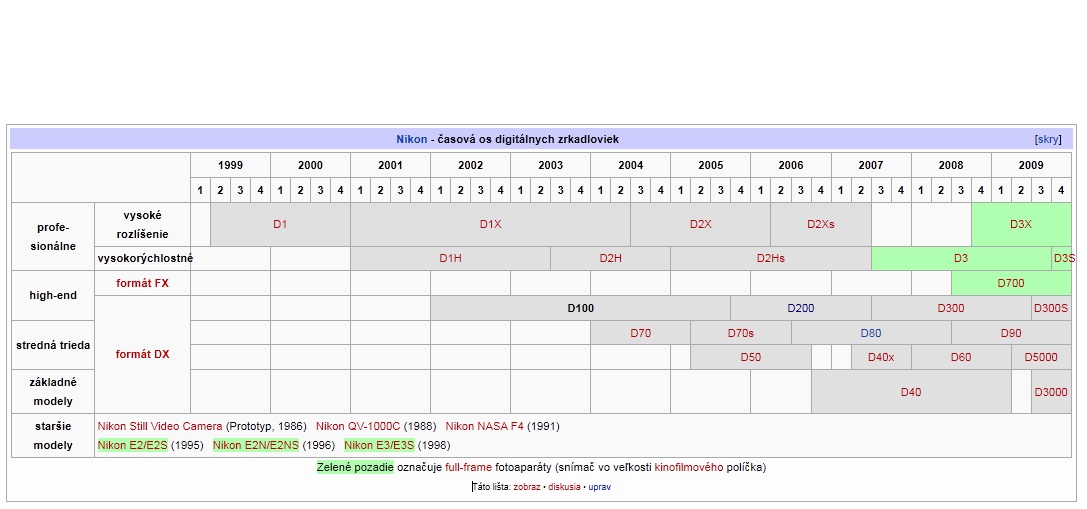Image resolution: width=1087 pixels, height=509 pixels.
Task: Open the formát FX link
Action: point(142,283)
